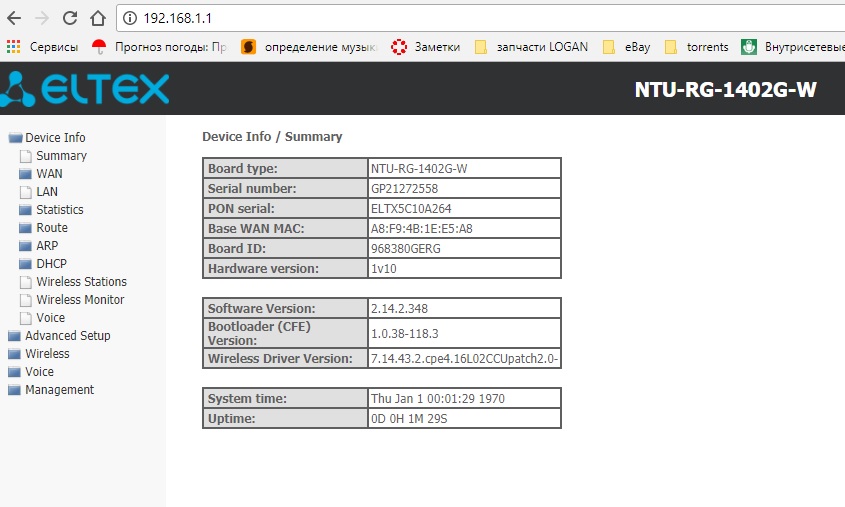Click PON serial ELTX5C10A264 value
Viewport: 845px width, 507px height.
click(411, 209)
